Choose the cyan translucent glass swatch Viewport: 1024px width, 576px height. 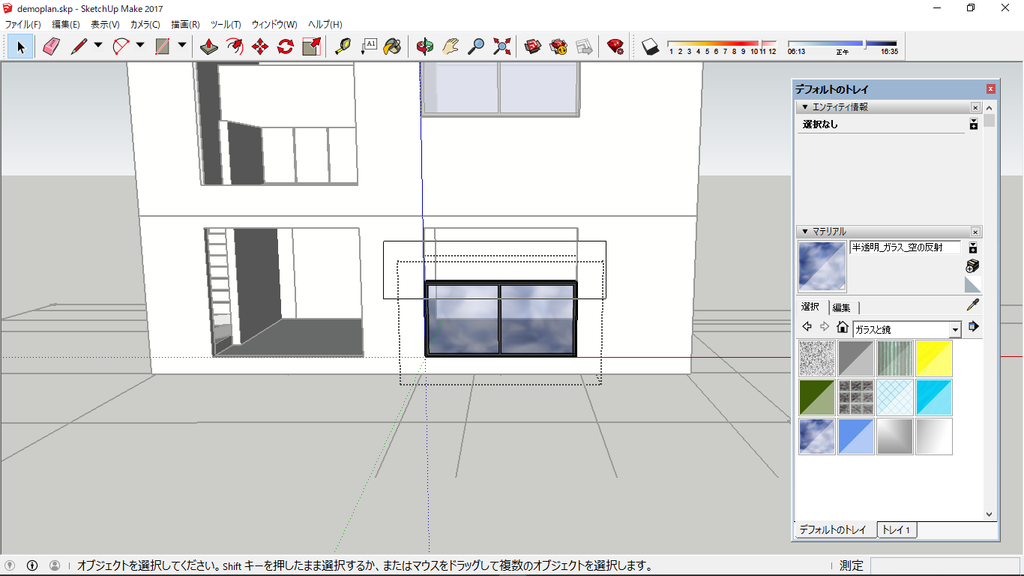click(x=934, y=397)
